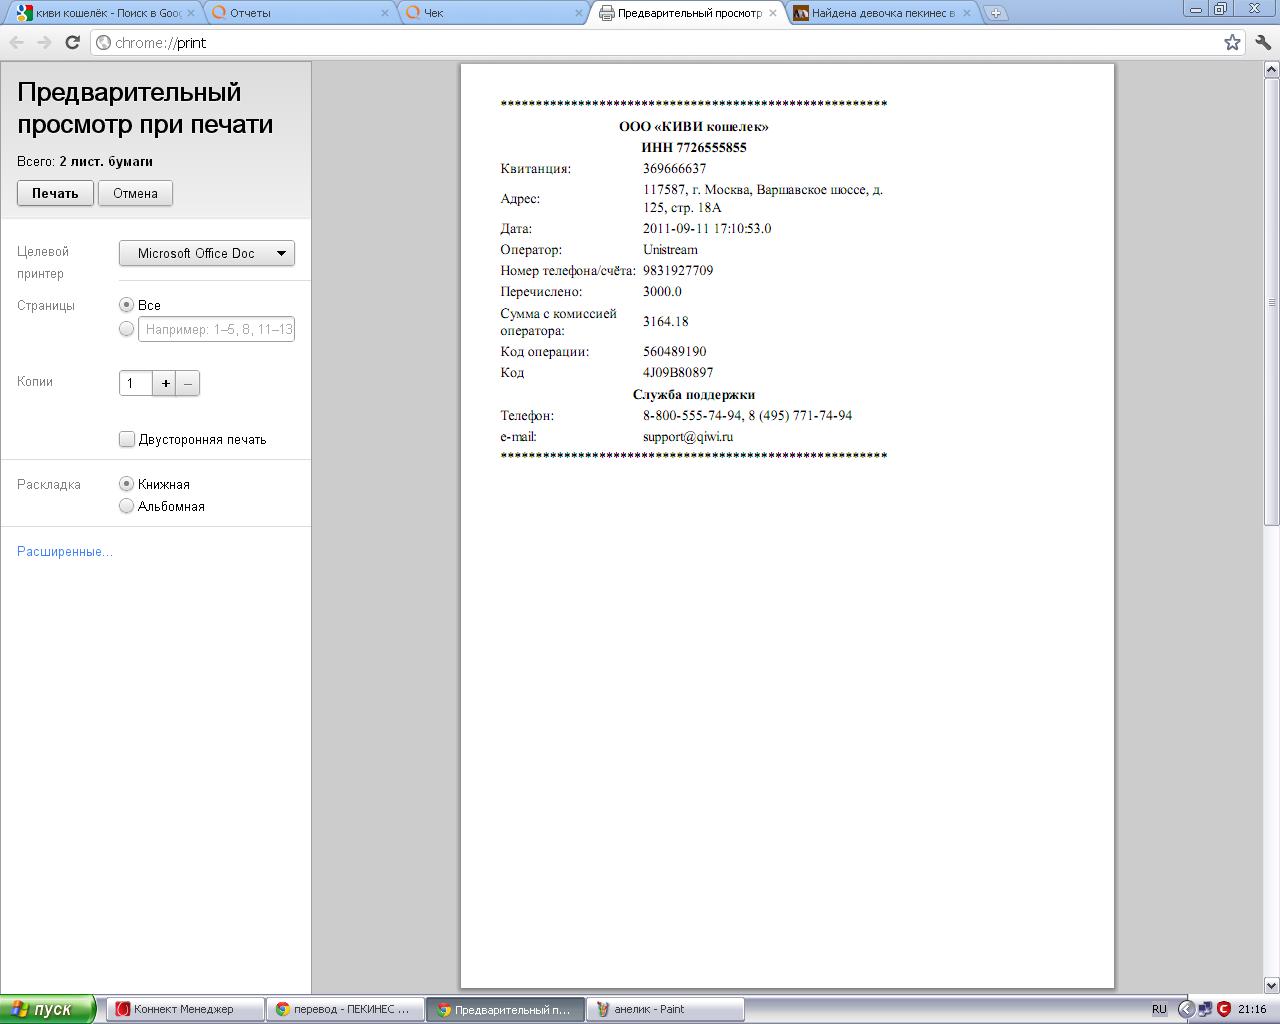
Task: Switch to the 'Чек' tab
Action: [x=490, y=13]
